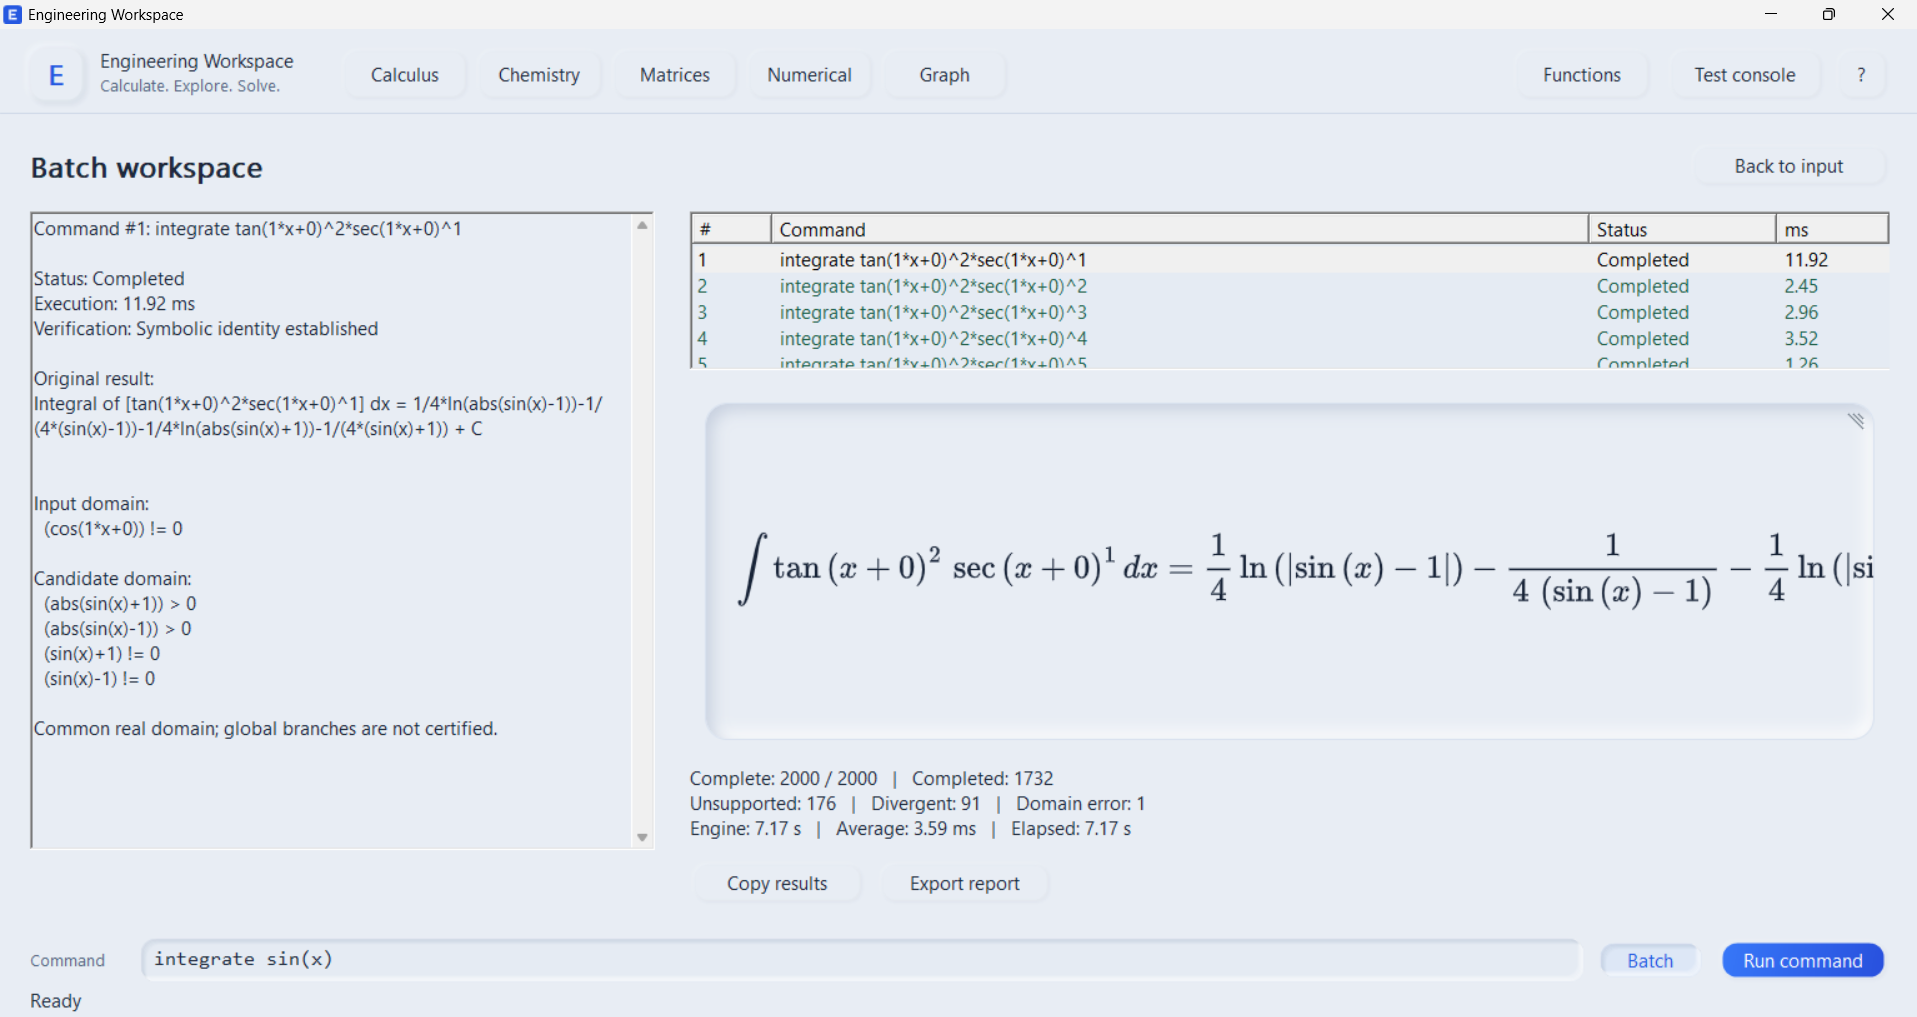Click the Status column header
This screenshot has height=1017, width=1917.
(1682, 229)
